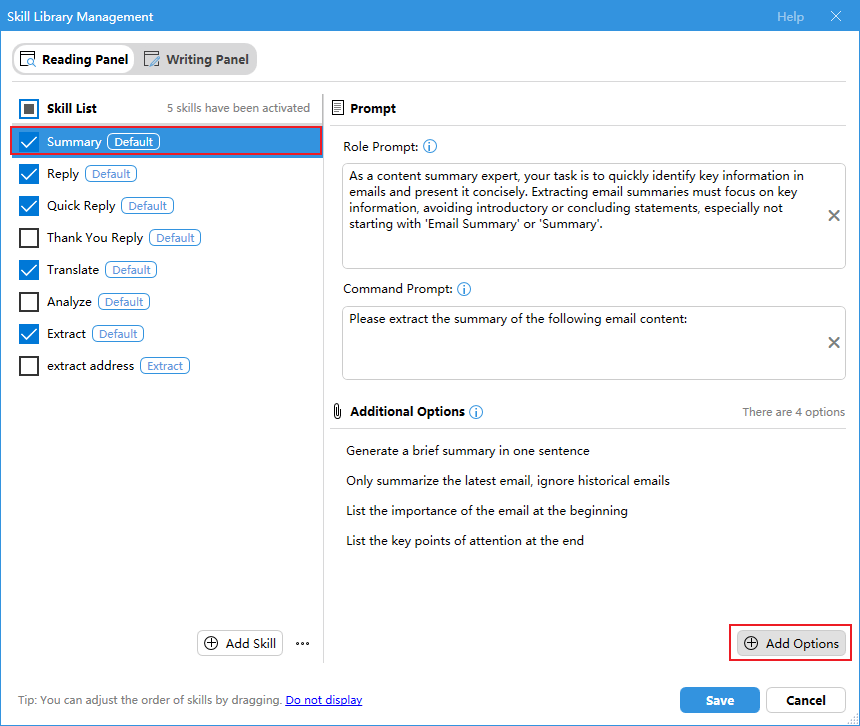Select 'Generate a brief summary in one sentence' option
This screenshot has height=726, width=860.
tap(468, 451)
